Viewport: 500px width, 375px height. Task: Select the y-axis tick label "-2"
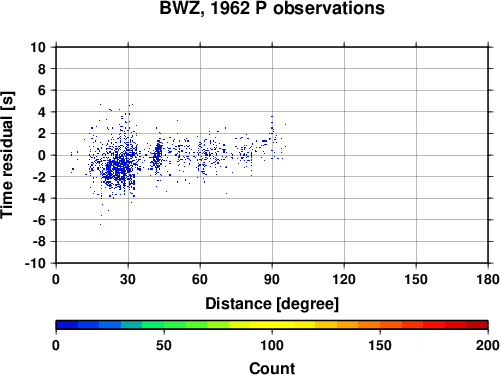tap(39, 177)
